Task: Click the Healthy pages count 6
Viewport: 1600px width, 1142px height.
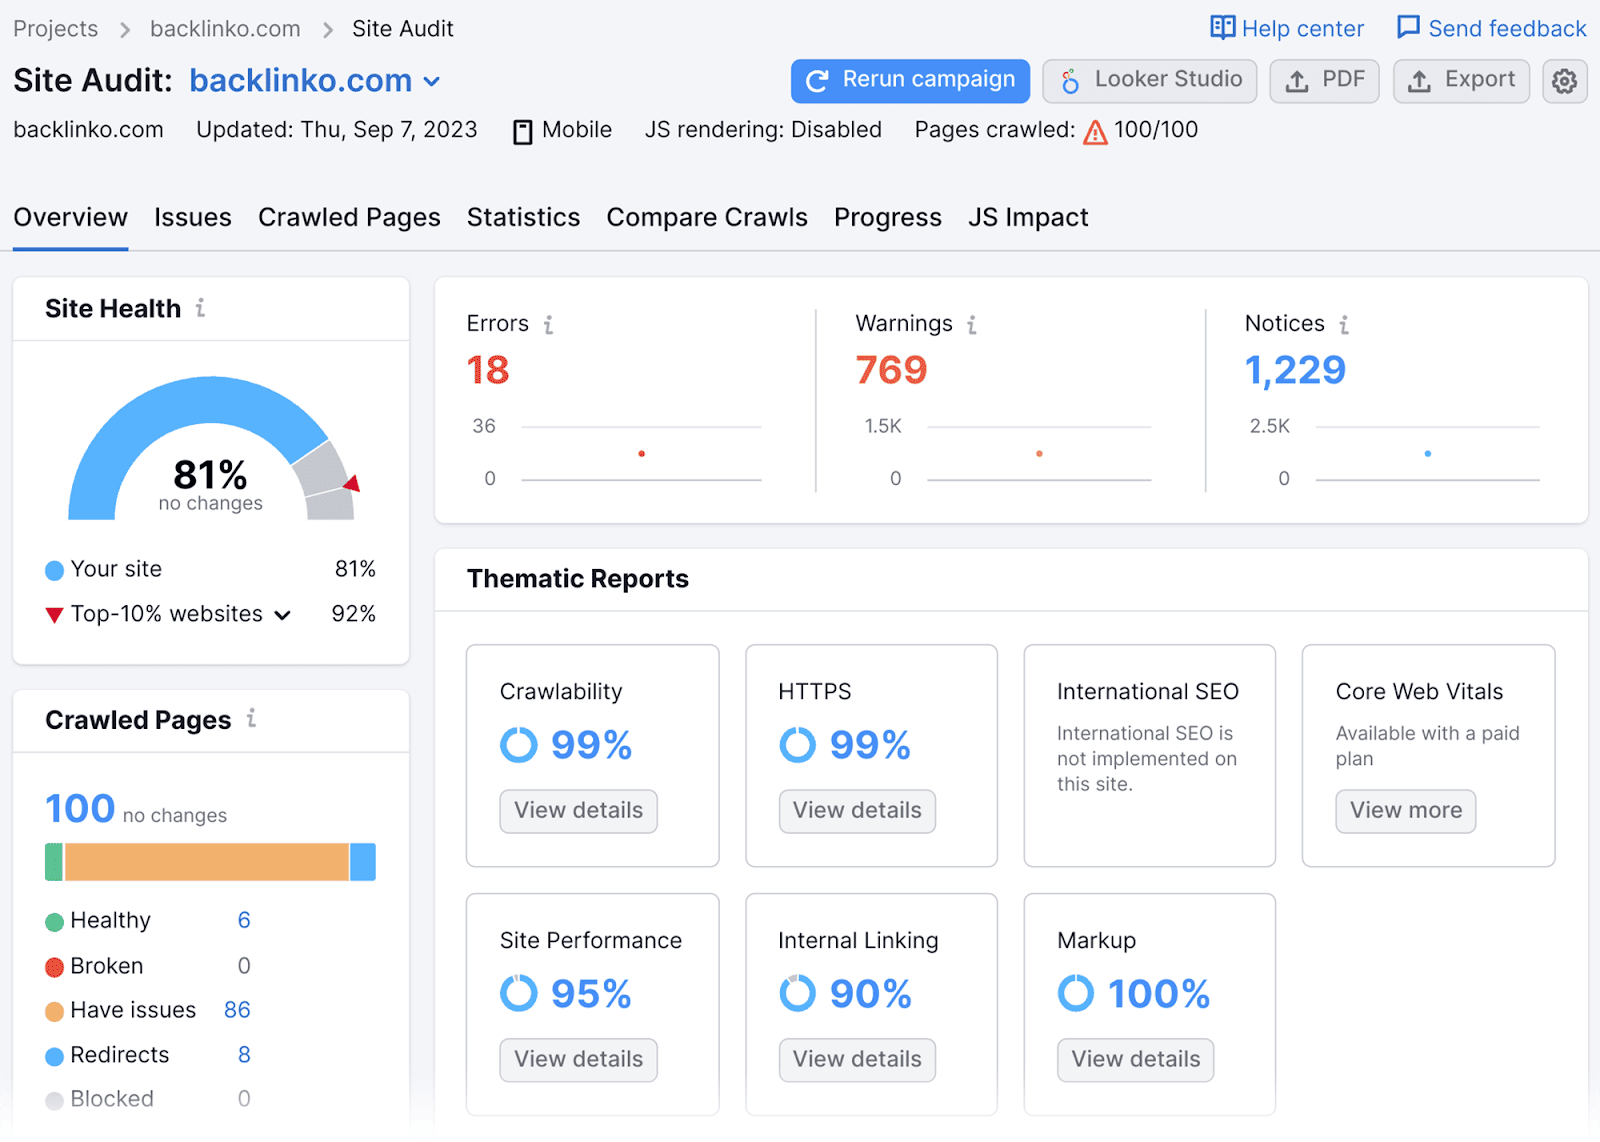Action: click(244, 921)
